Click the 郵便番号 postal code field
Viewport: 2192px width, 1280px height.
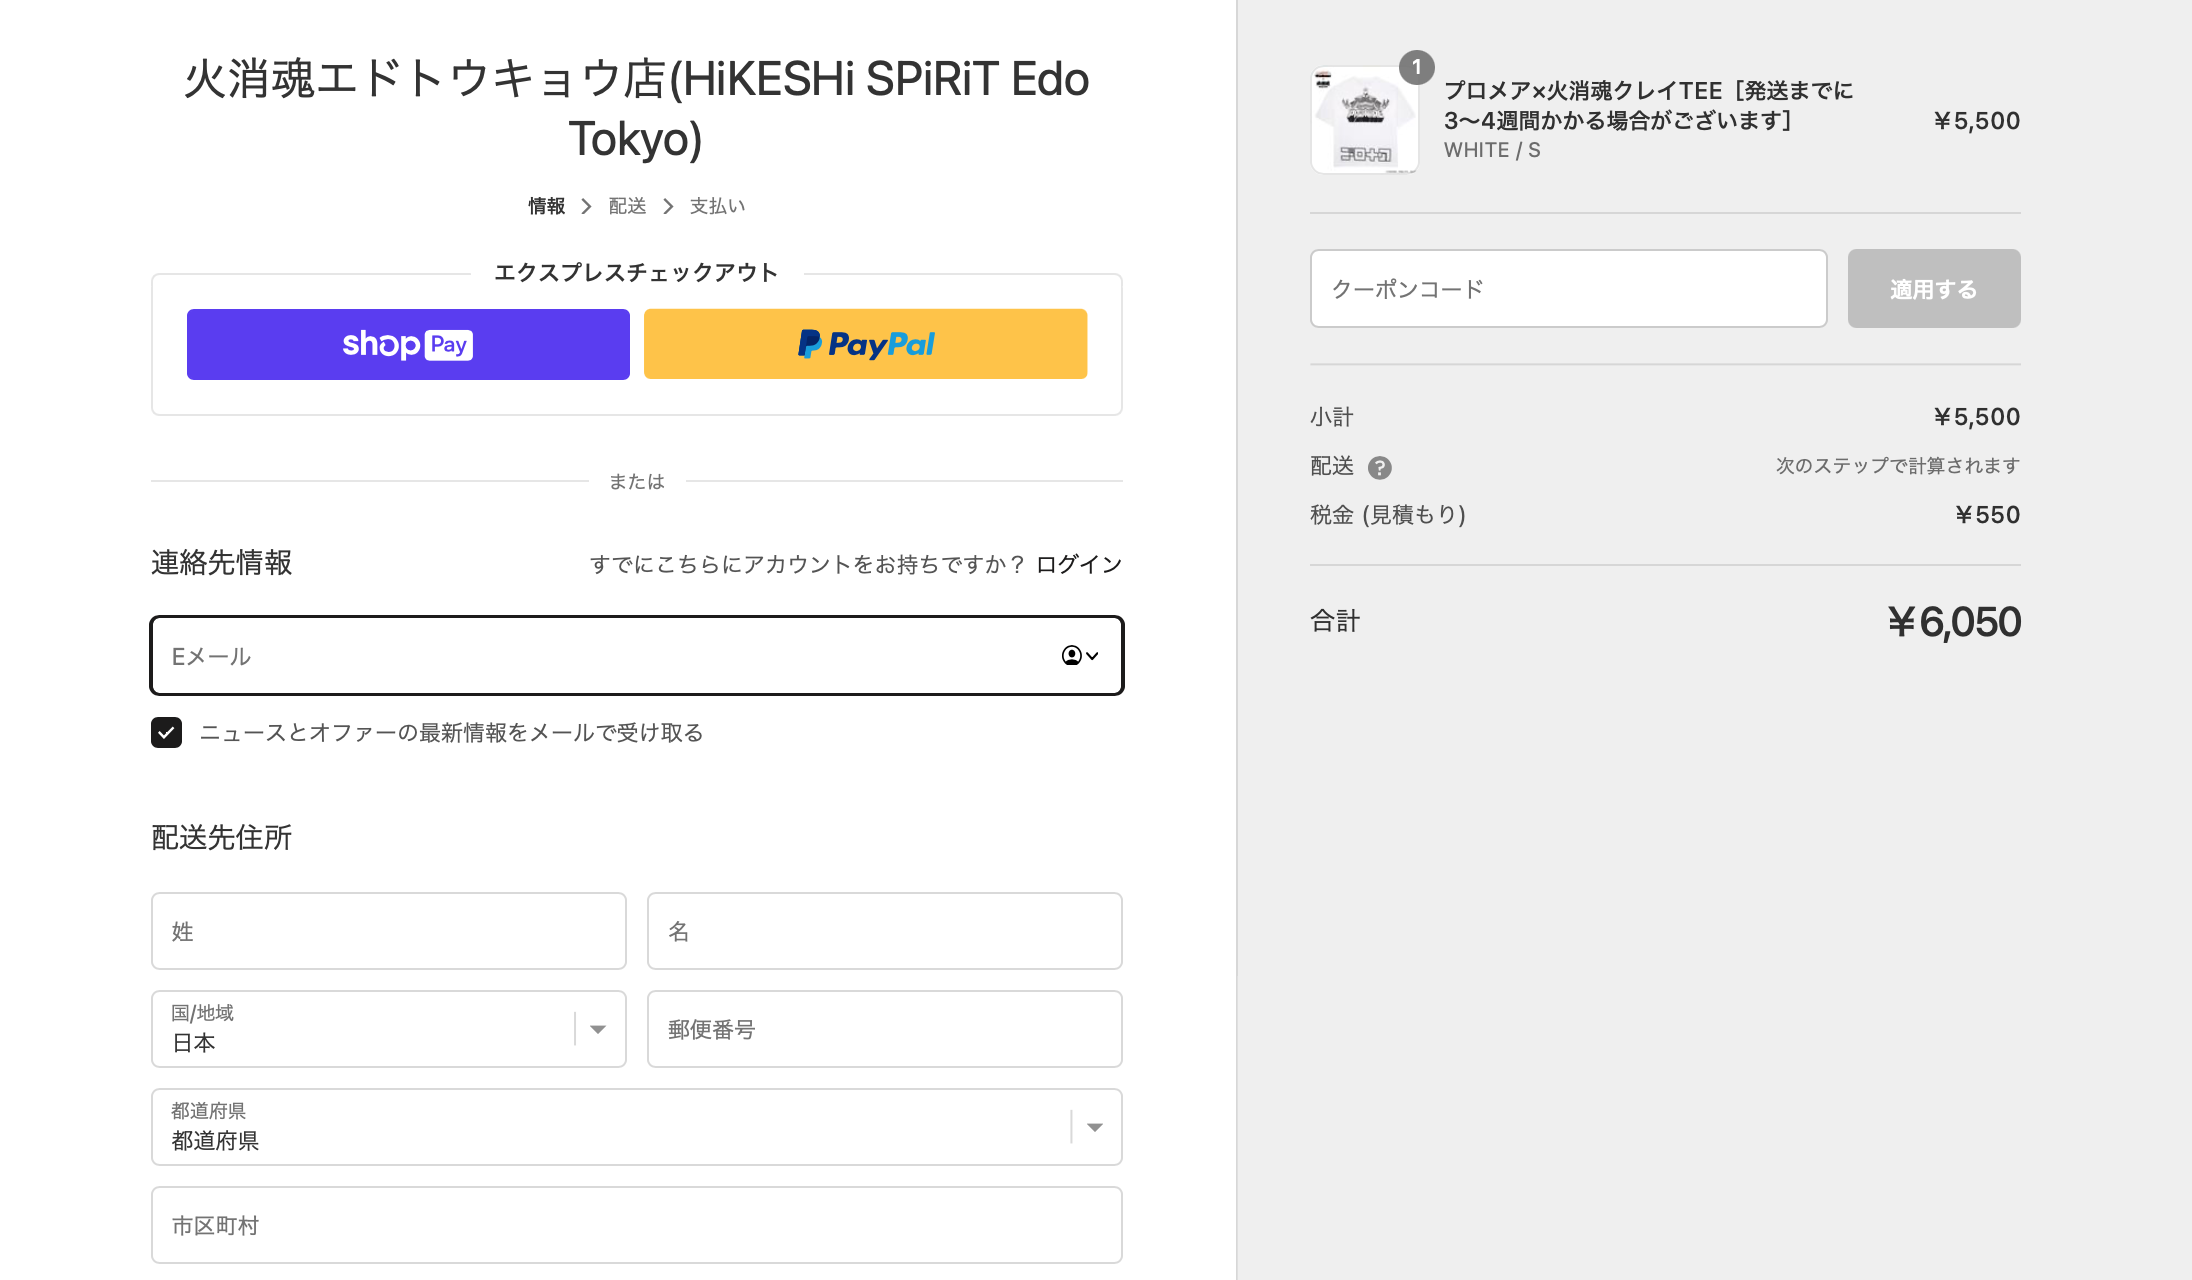pyautogui.click(x=884, y=1029)
